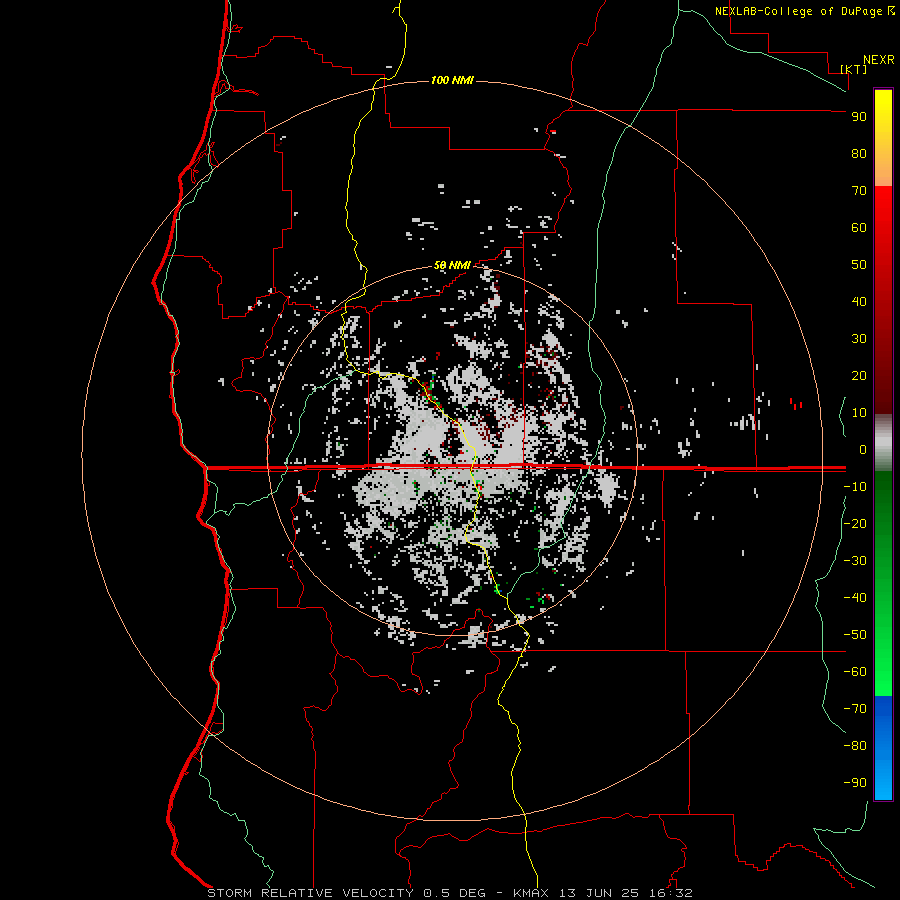Click the 50 NMI range ring label
The width and height of the screenshot is (900, 900).
[x=452, y=265]
